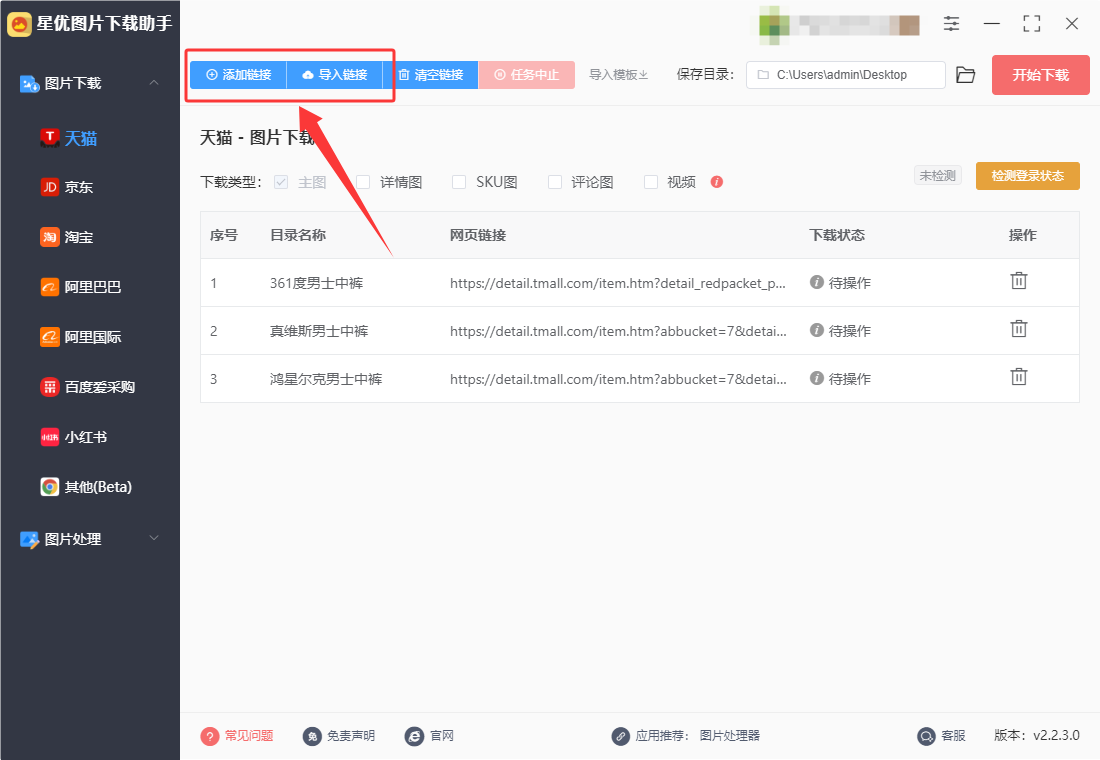Click the 网页链接 column header
Image resolution: width=1100 pixels, height=760 pixels.
(x=478, y=235)
